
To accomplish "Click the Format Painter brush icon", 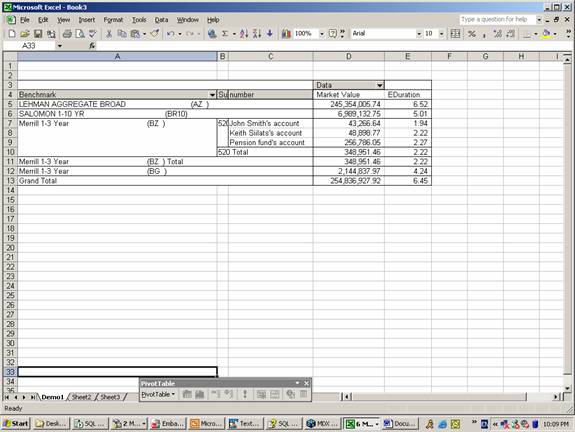I will coord(154,34).
